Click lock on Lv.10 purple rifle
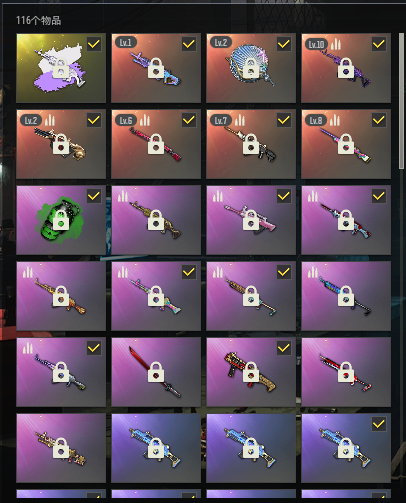This screenshot has width=406, height=503. point(346,68)
